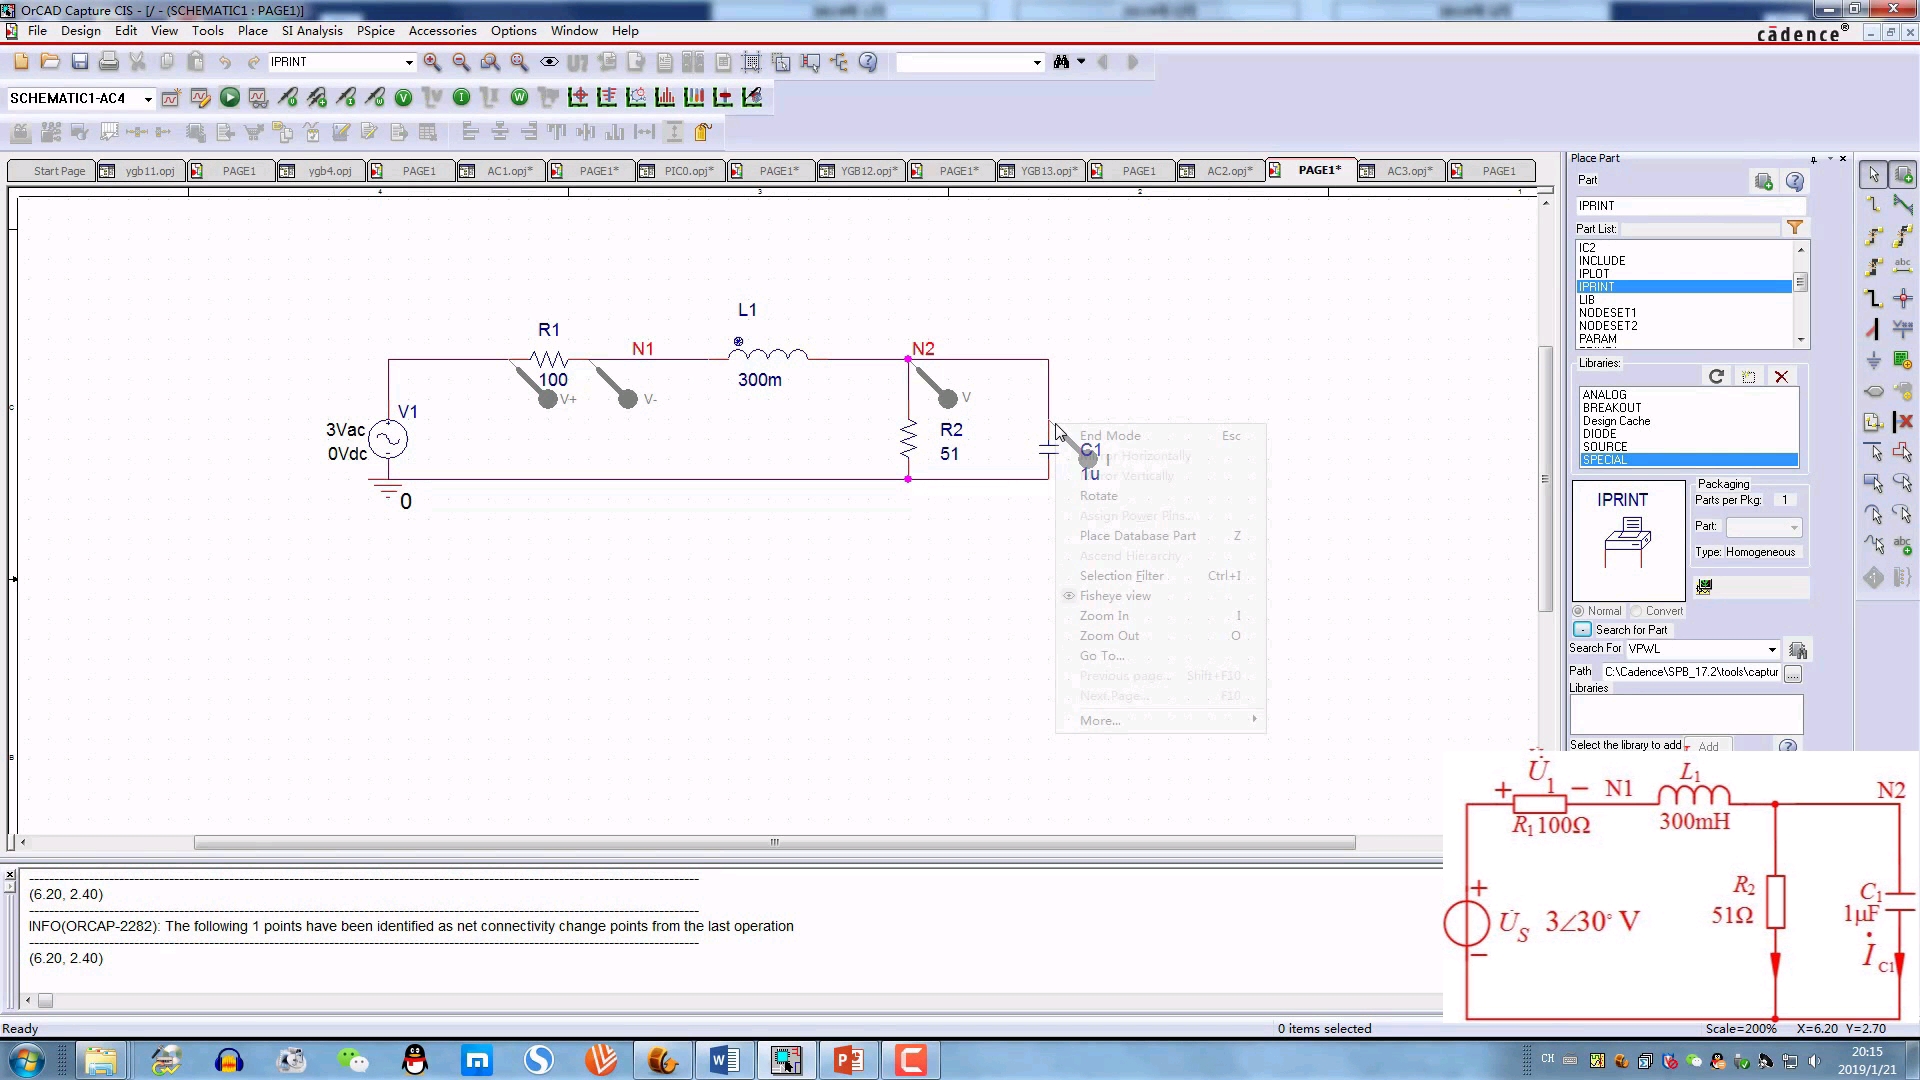1920x1080 pixels.
Task: Click the voltage level marker icon
Action: tap(287, 97)
